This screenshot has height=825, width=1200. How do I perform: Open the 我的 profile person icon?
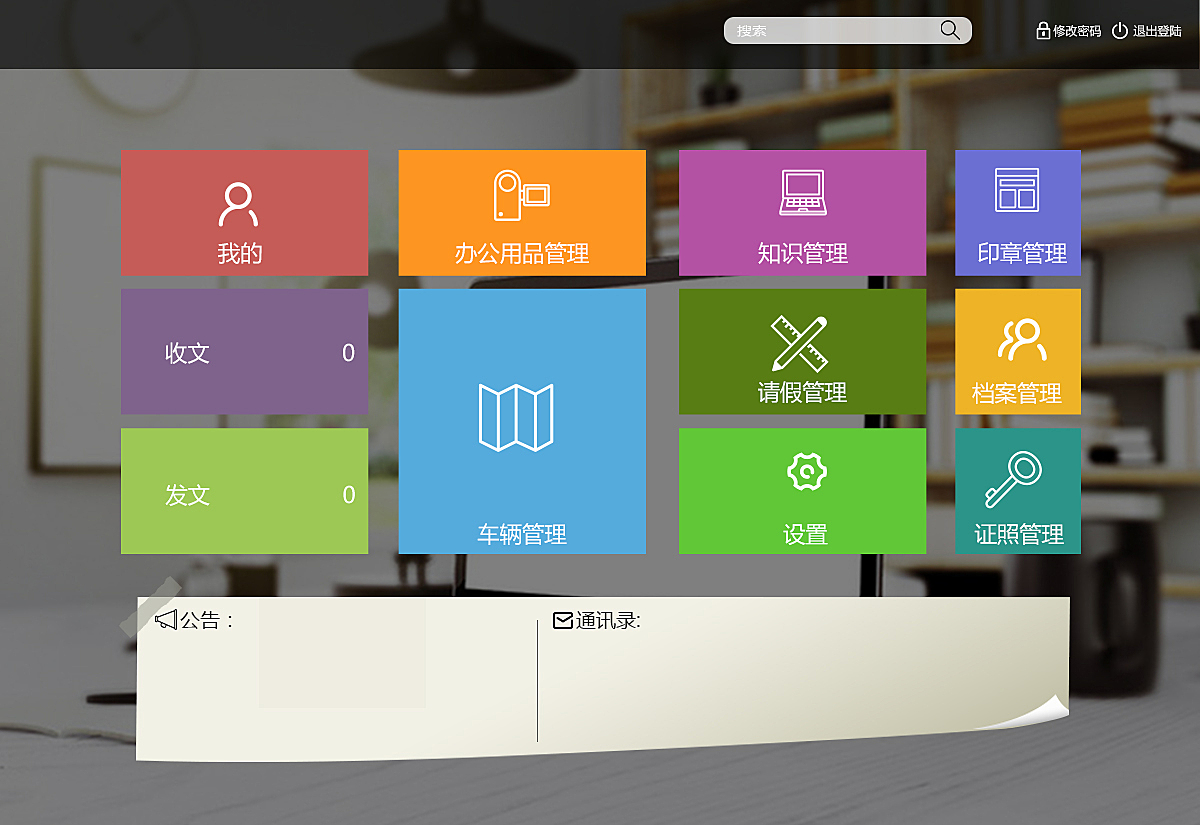pos(238,204)
